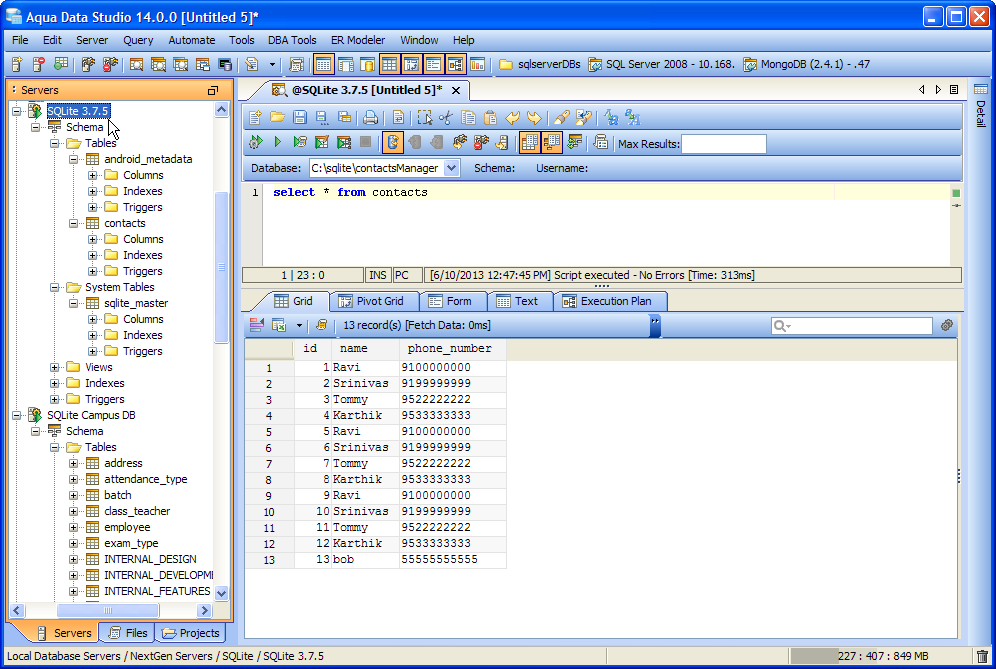
Task: Click the trash can icon in status bar
Action: (x=982, y=656)
